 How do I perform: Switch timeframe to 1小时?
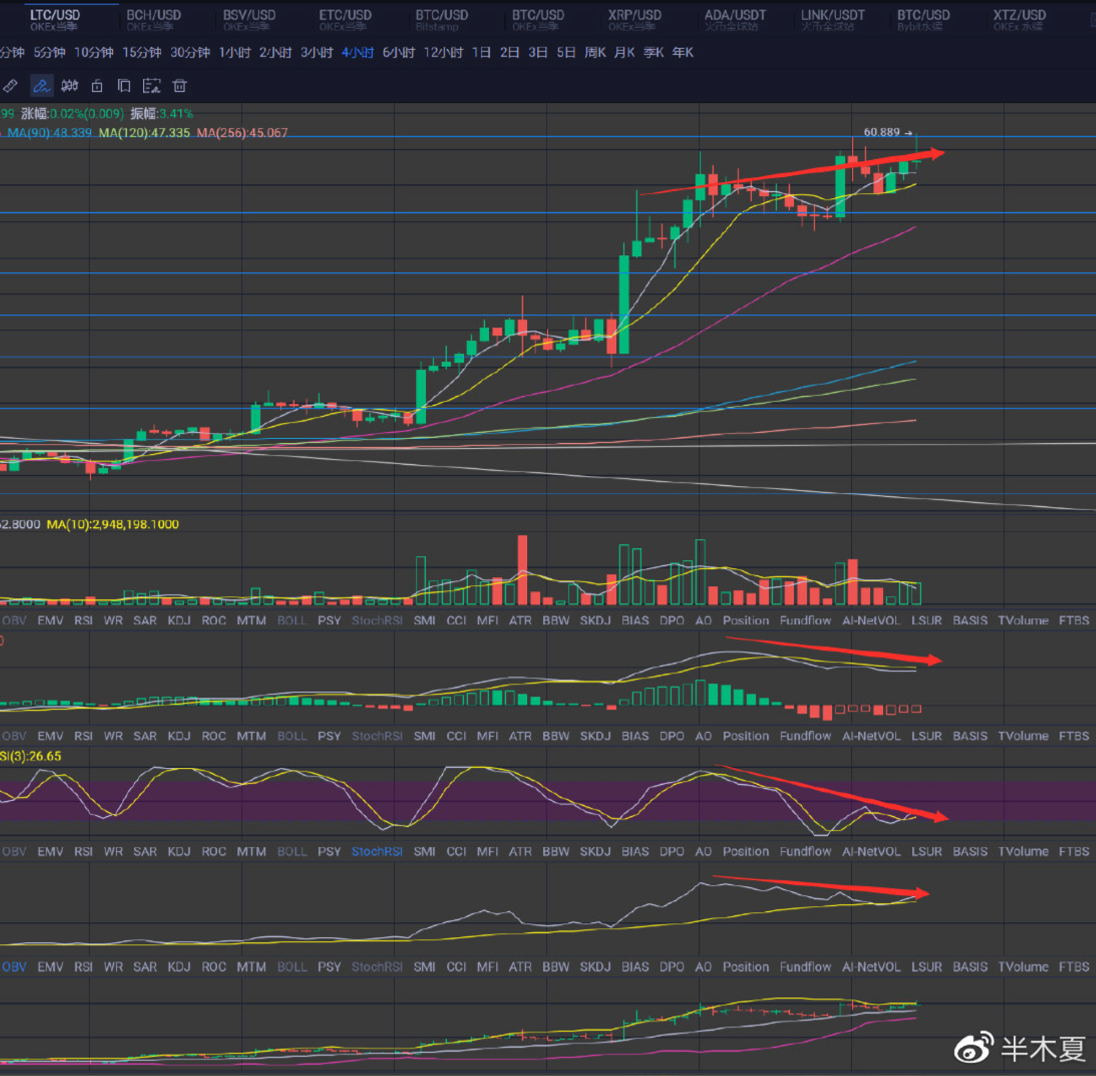pyautogui.click(x=234, y=52)
